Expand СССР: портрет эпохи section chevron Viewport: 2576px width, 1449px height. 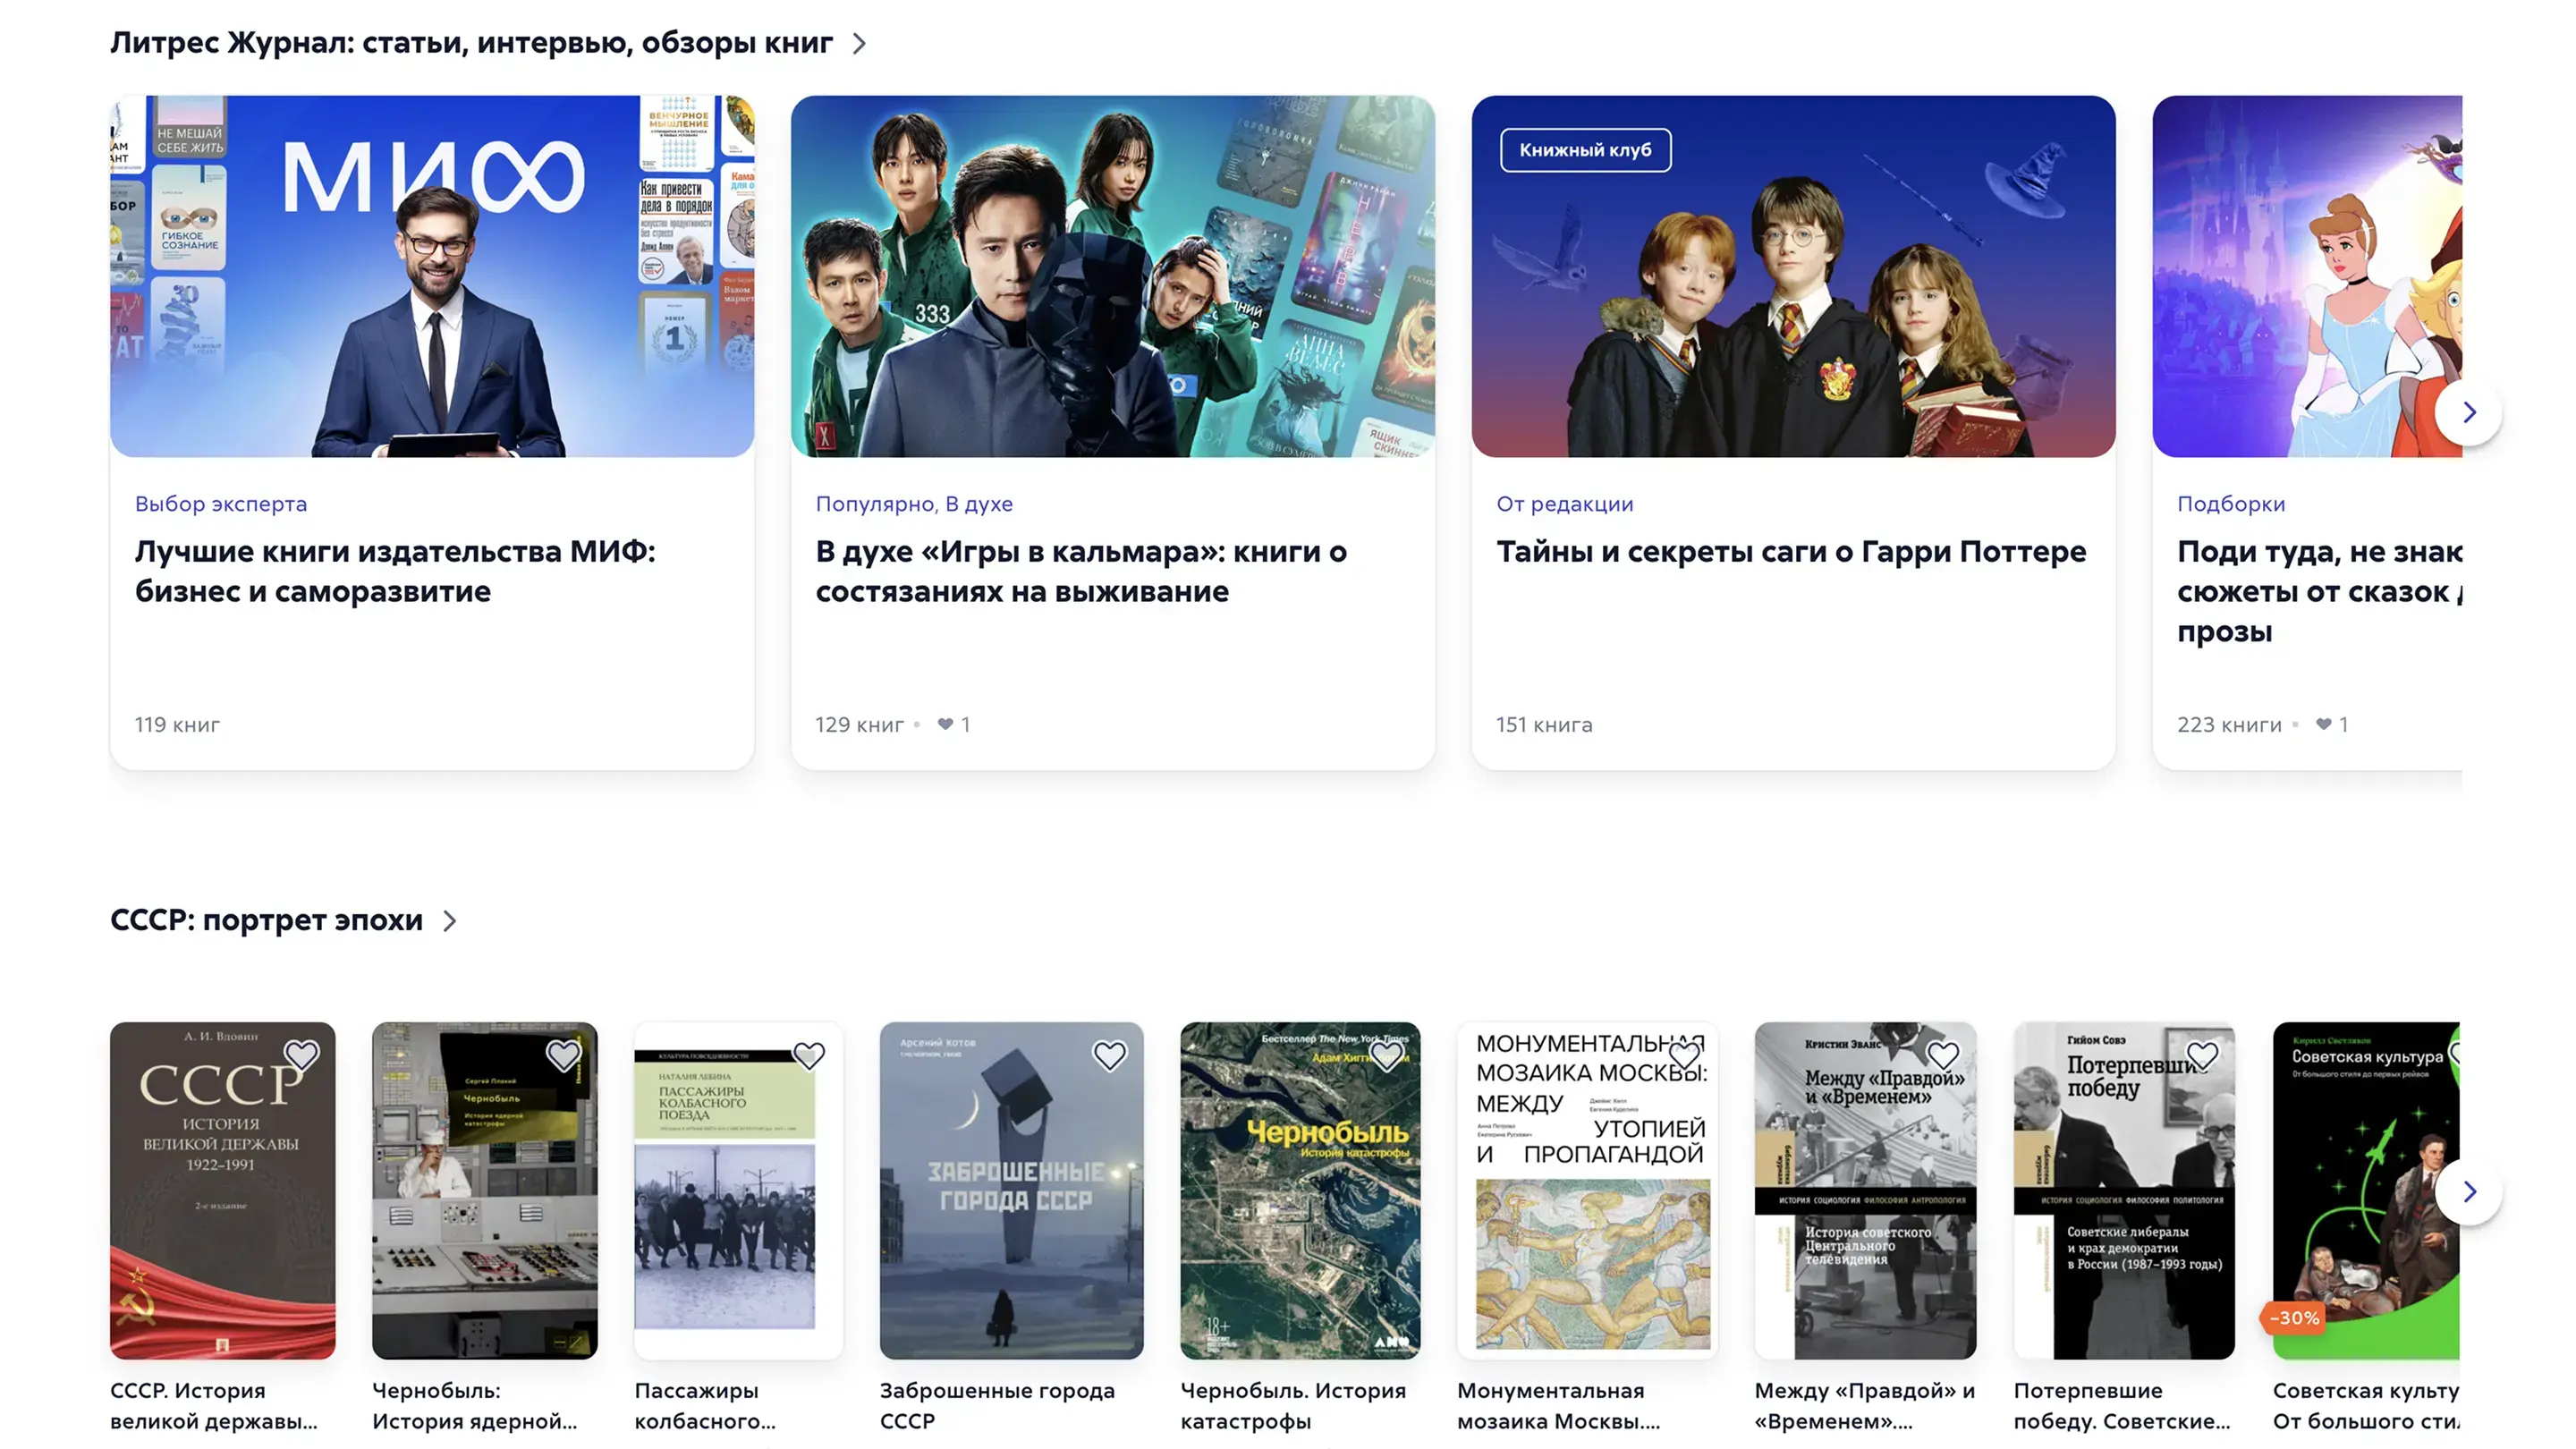[x=450, y=920]
